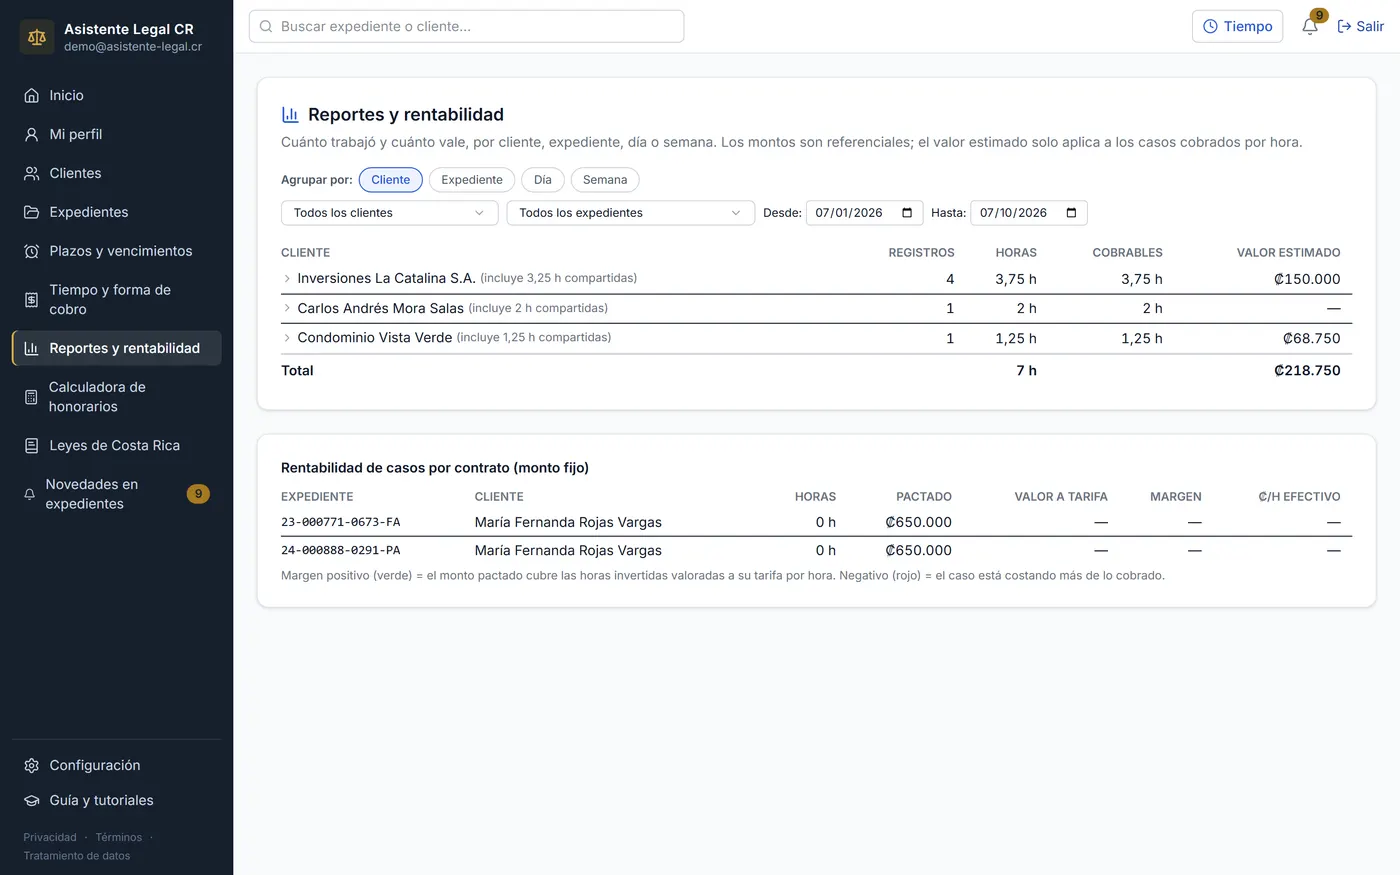
Task: Group report by Semana
Action: [x=605, y=180]
